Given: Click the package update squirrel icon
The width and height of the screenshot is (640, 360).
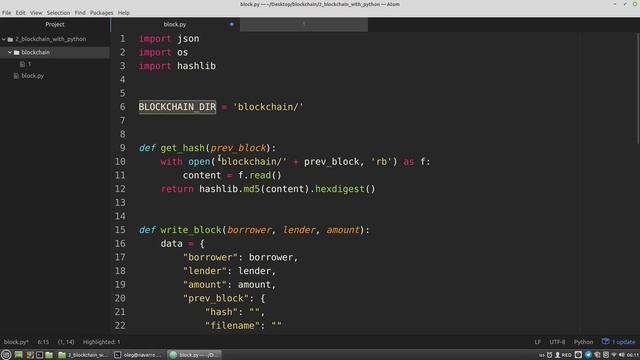Looking at the screenshot, I should point(606,341).
